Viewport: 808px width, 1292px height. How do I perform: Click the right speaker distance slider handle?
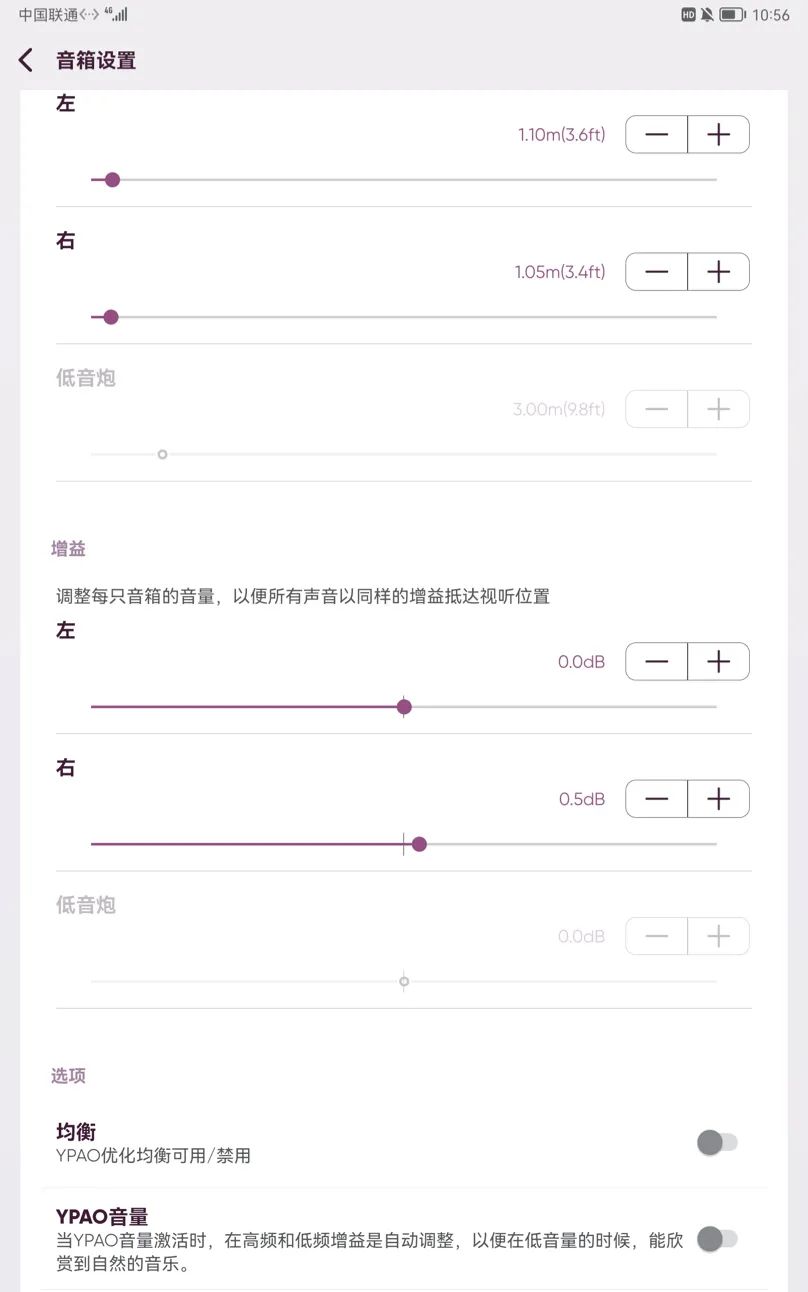tap(111, 317)
